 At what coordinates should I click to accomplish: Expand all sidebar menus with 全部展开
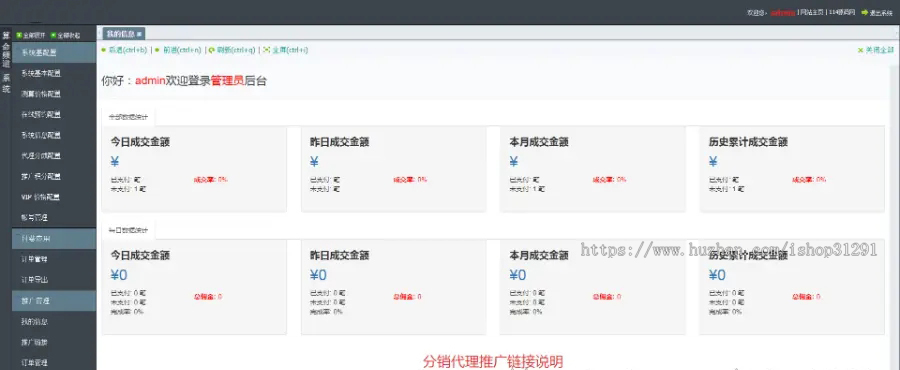pyautogui.click(x=30, y=35)
